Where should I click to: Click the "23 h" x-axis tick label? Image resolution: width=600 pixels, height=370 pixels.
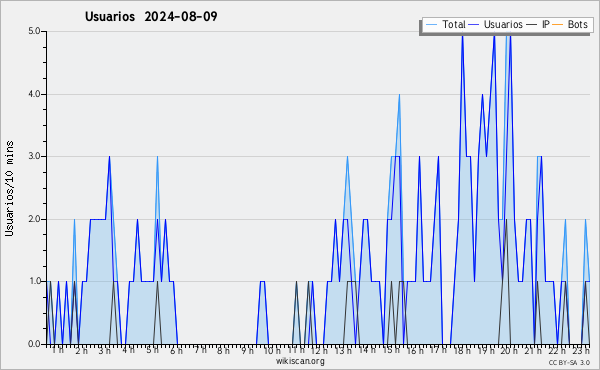581,350
